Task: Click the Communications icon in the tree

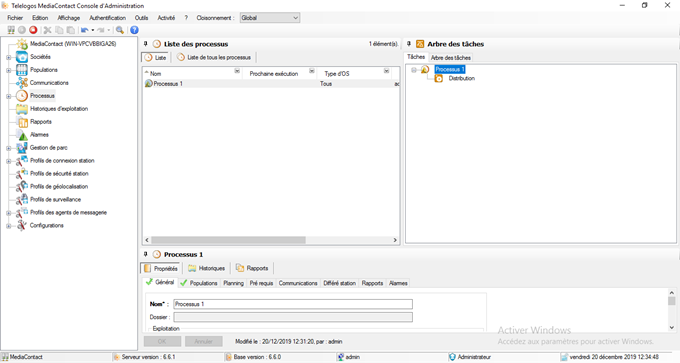Action: pos(22,83)
